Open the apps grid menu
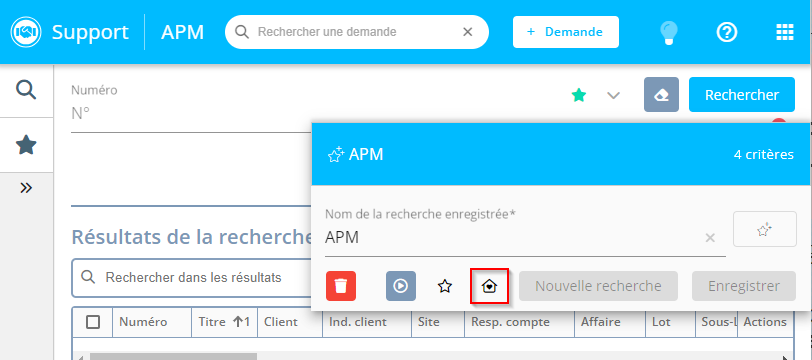Image resolution: width=812 pixels, height=360 pixels. (785, 32)
